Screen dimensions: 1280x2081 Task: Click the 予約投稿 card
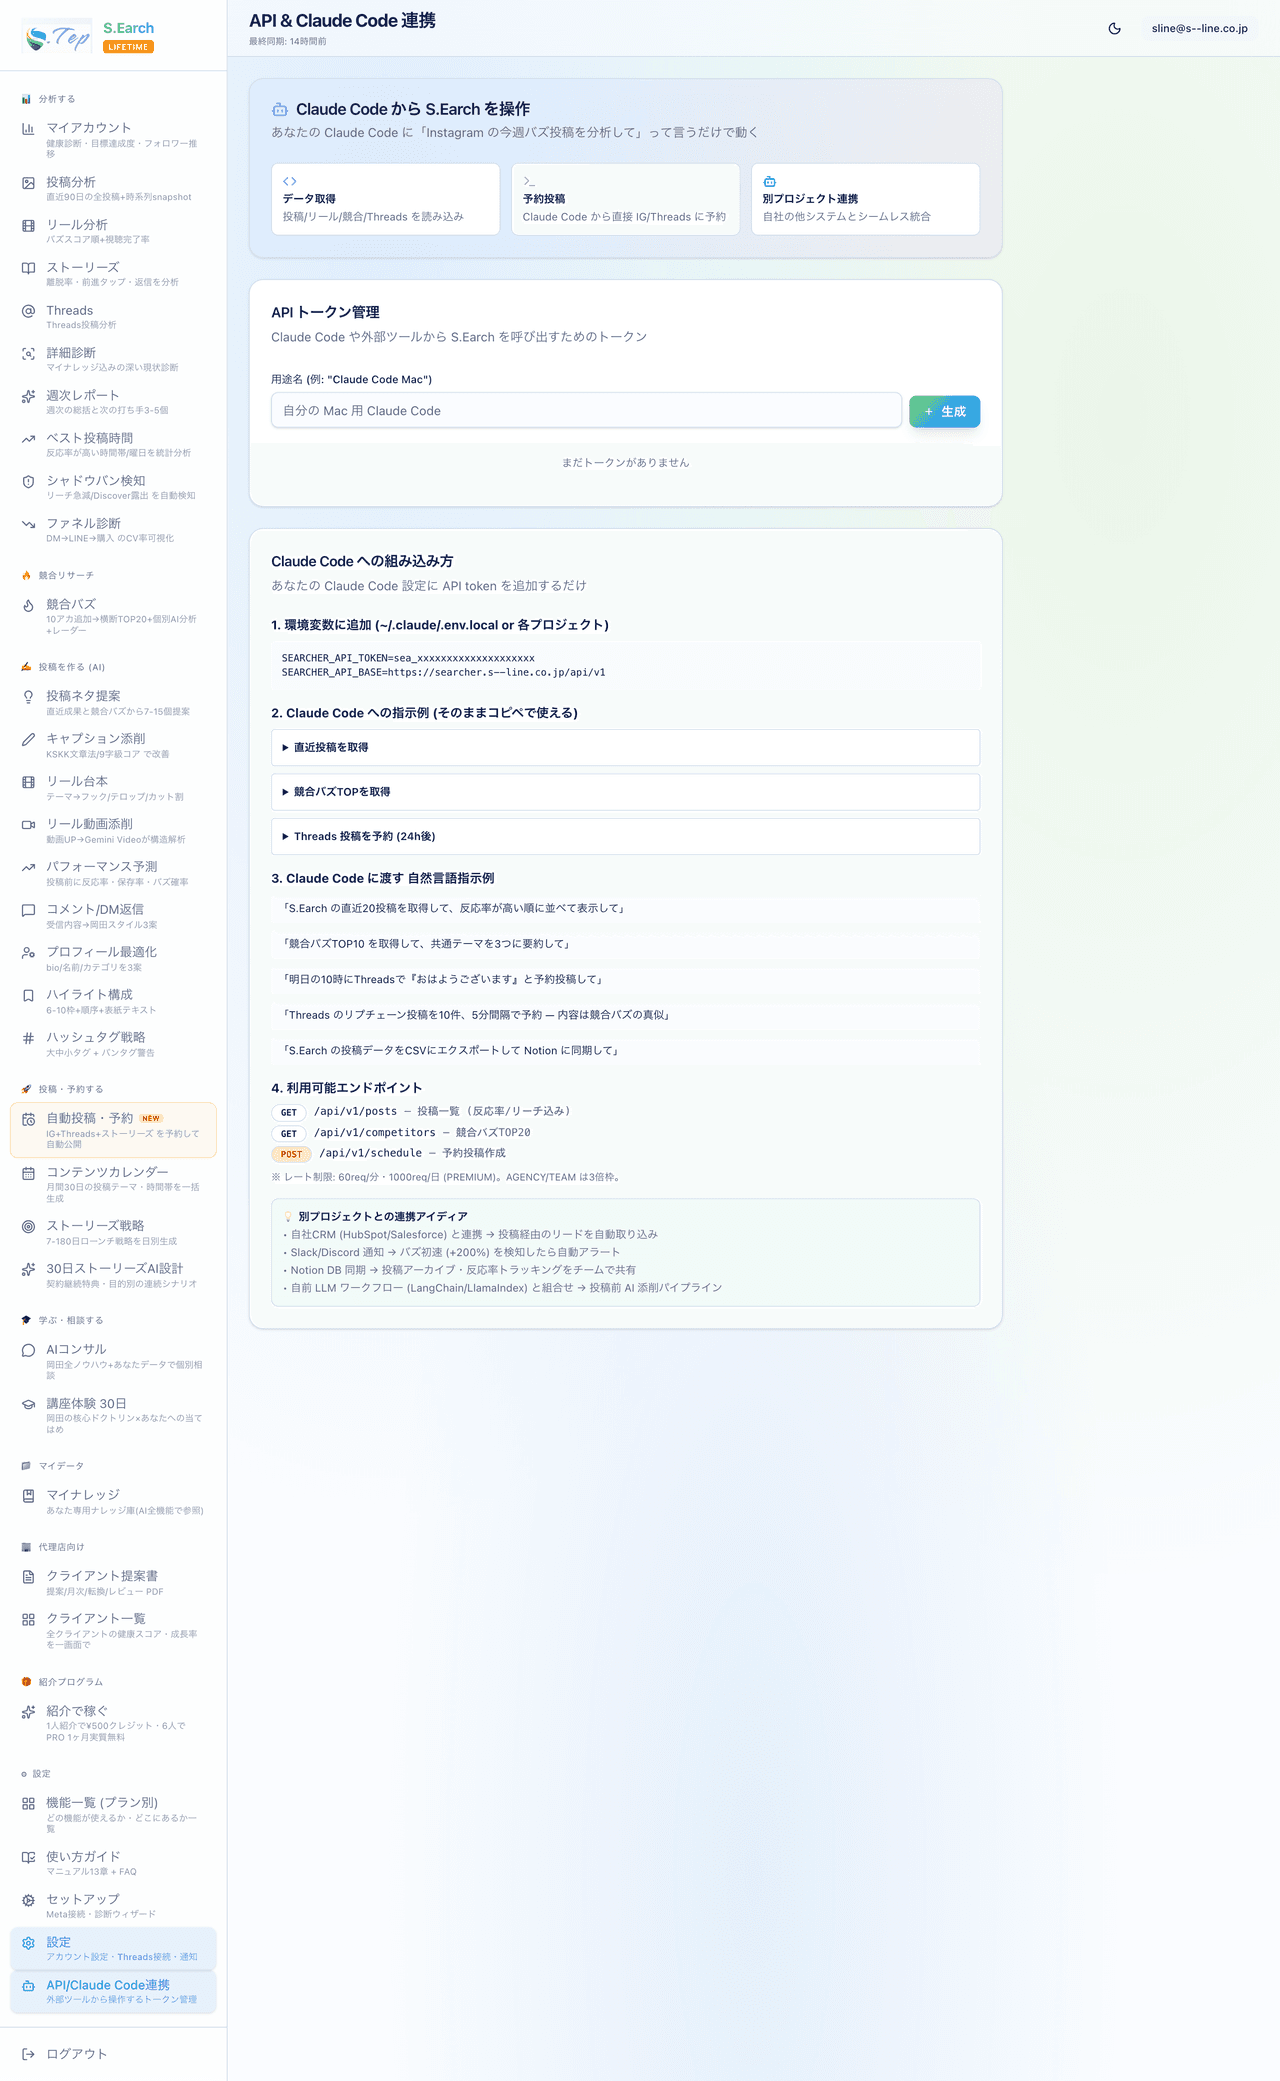click(x=625, y=199)
